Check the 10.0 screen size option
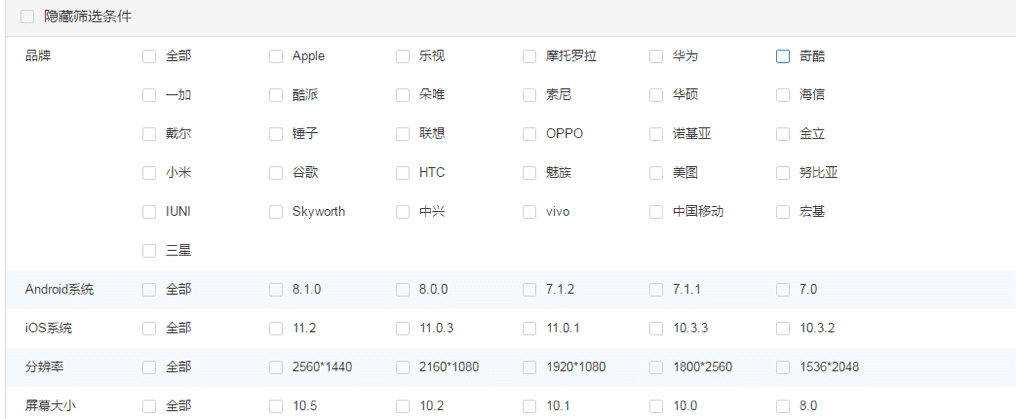Viewport: 1016px width, 419px height. point(656,406)
